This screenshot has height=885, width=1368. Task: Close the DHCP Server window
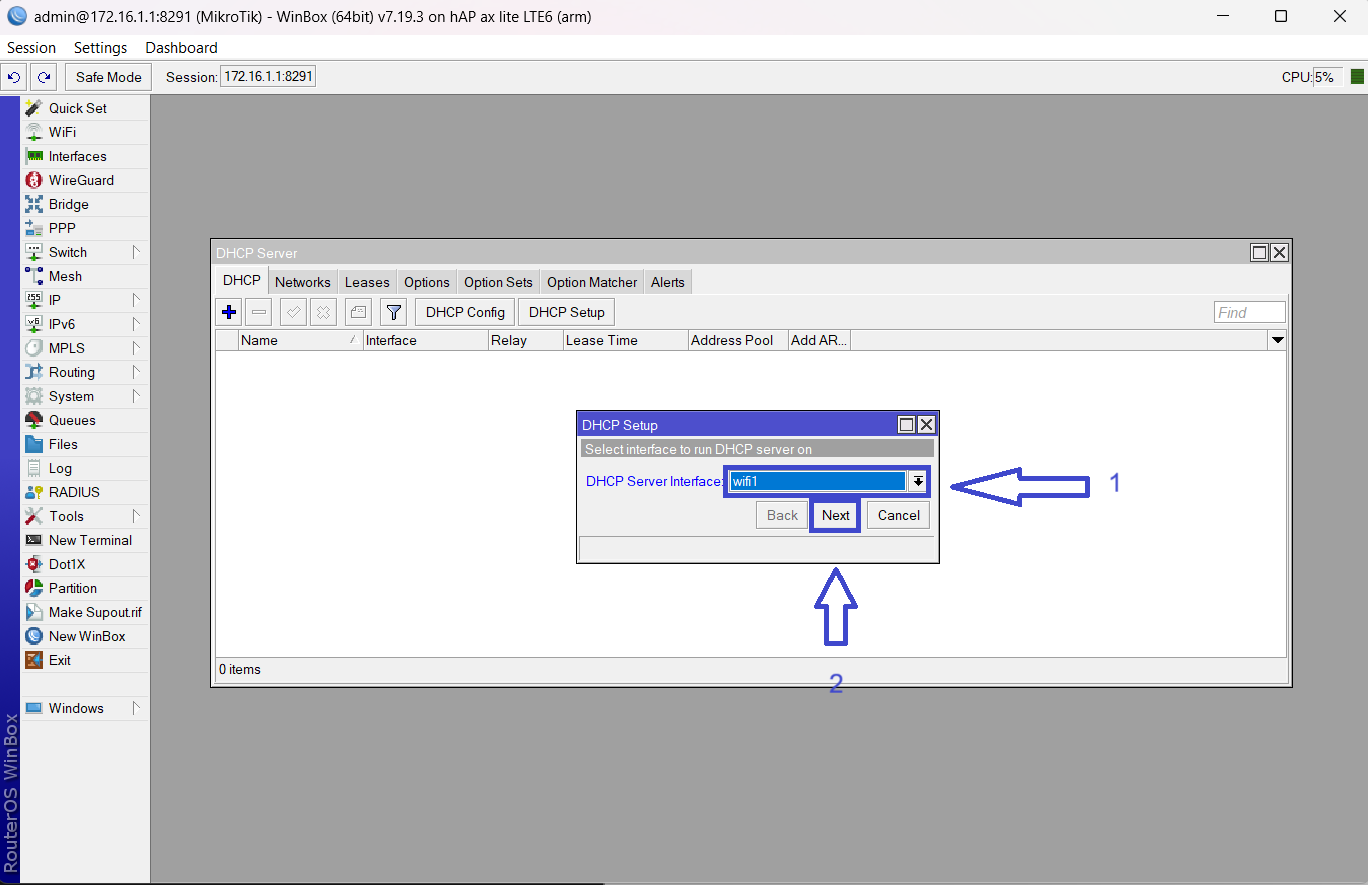pyautogui.click(x=1279, y=253)
